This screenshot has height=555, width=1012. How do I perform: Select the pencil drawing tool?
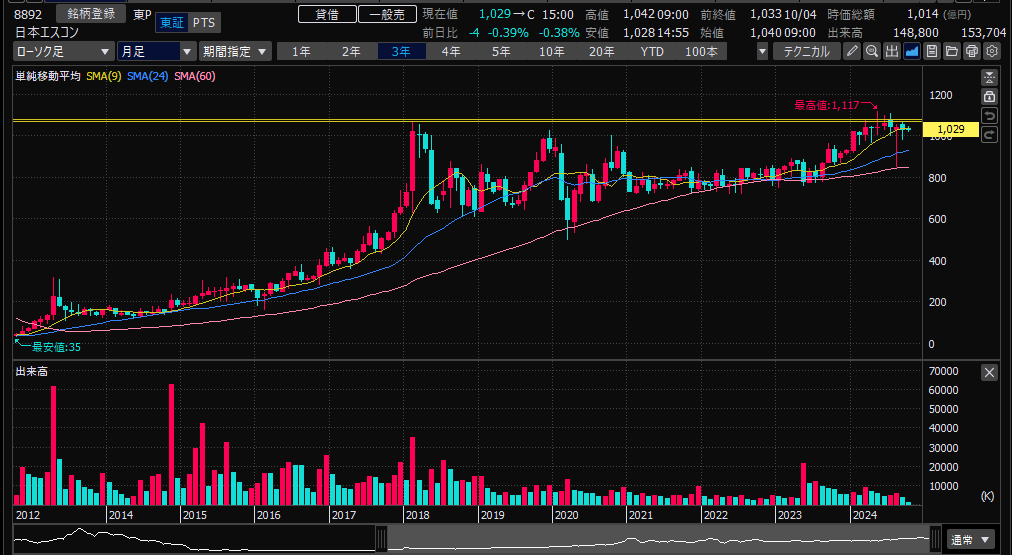(x=852, y=51)
